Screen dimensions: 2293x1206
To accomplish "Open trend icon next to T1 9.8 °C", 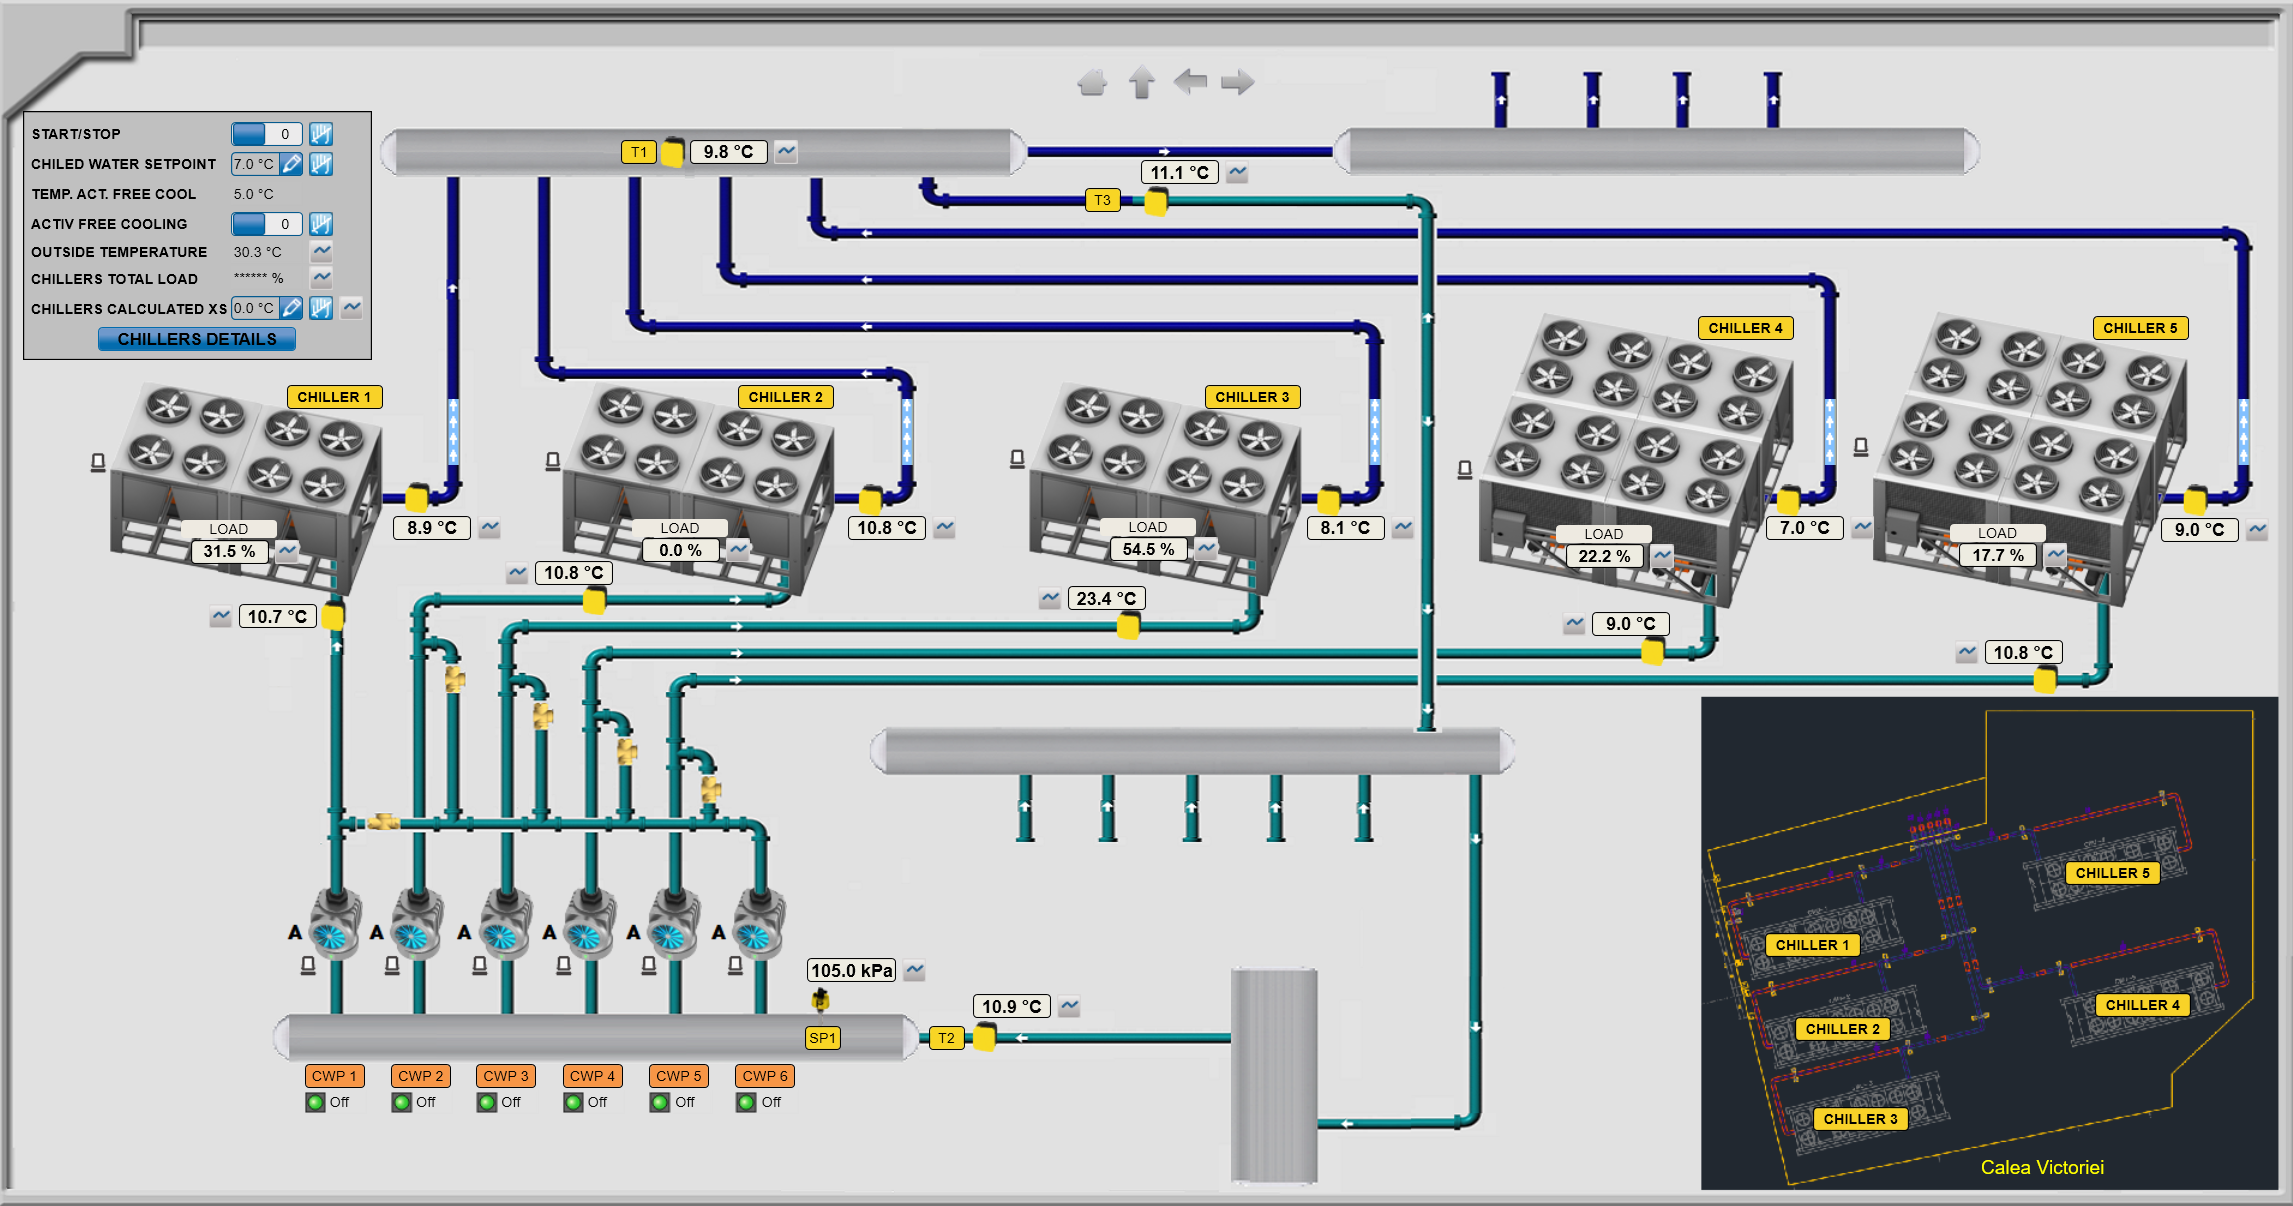I will coord(786,152).
